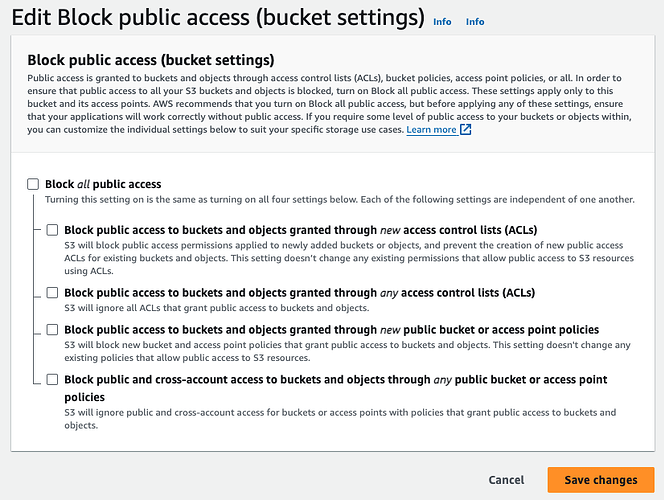Click the label about cross-account access policies
Image resolution: width=664 pixels, height=500 pixels.
tap(336, 388)
